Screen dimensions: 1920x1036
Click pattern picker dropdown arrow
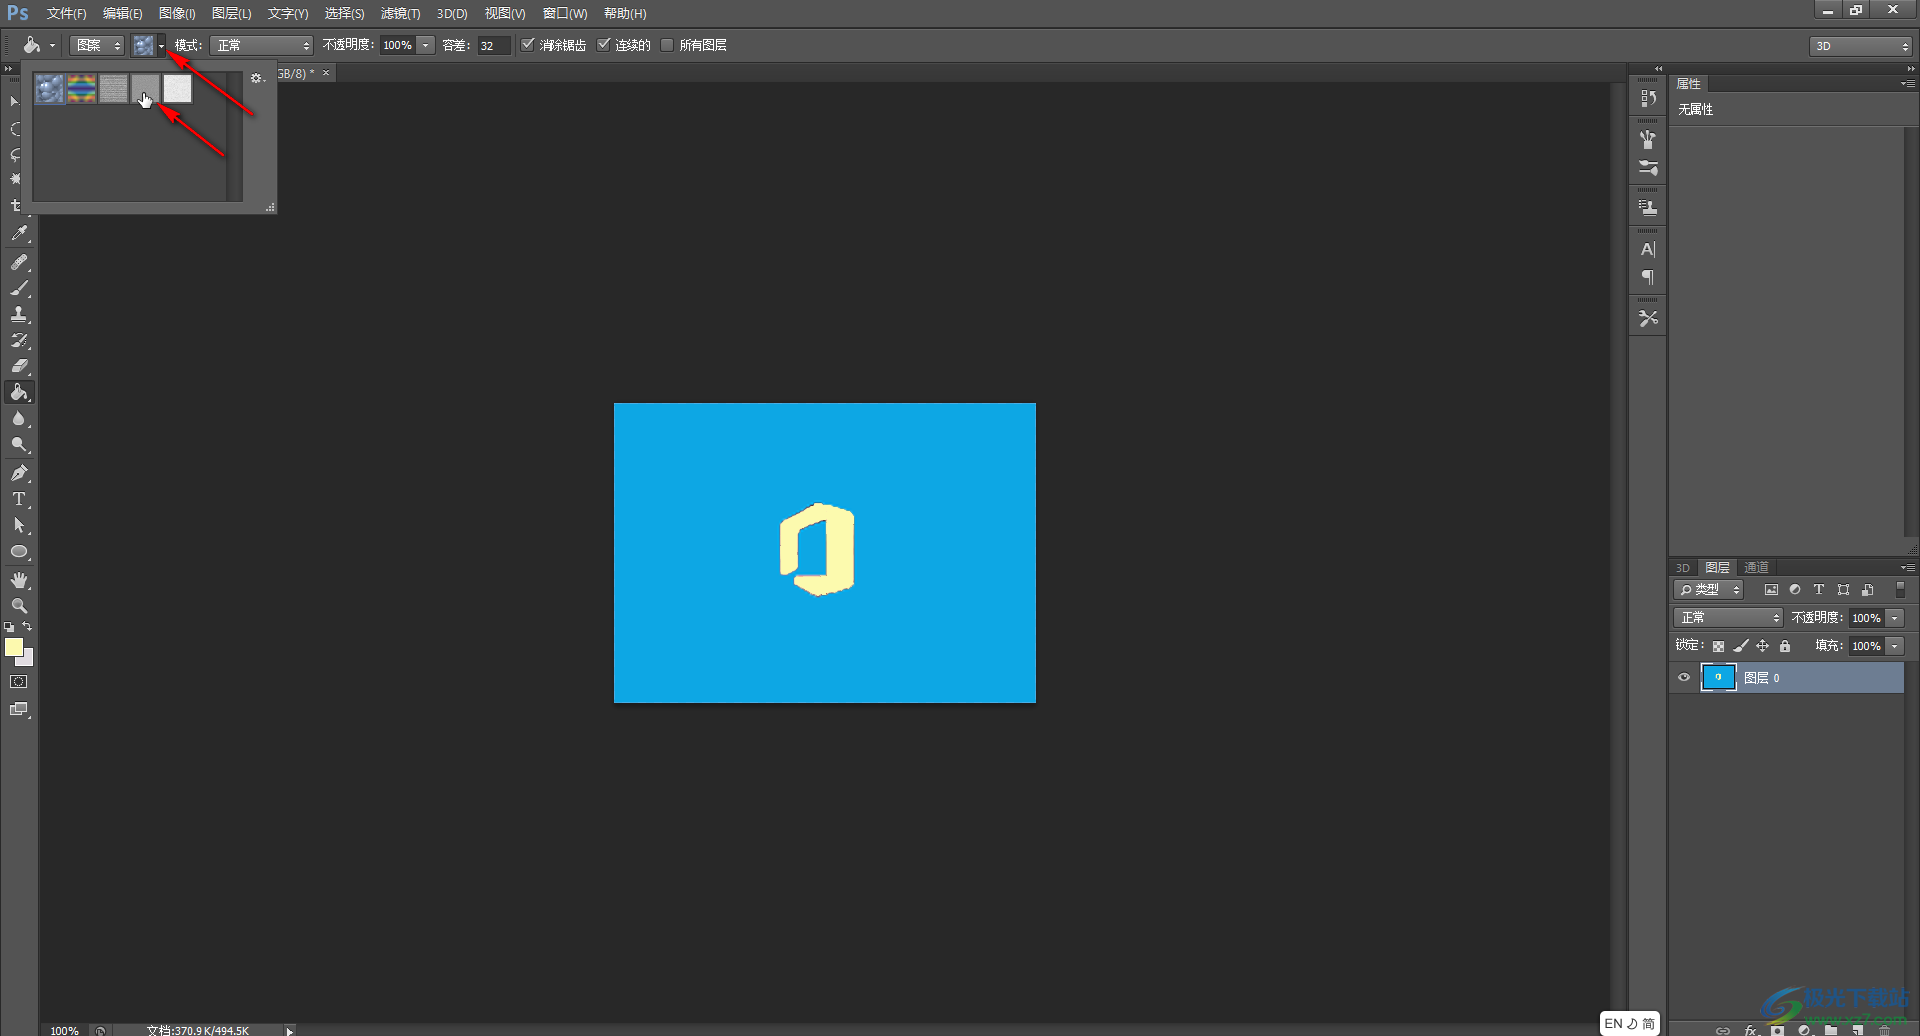[161, 45]
